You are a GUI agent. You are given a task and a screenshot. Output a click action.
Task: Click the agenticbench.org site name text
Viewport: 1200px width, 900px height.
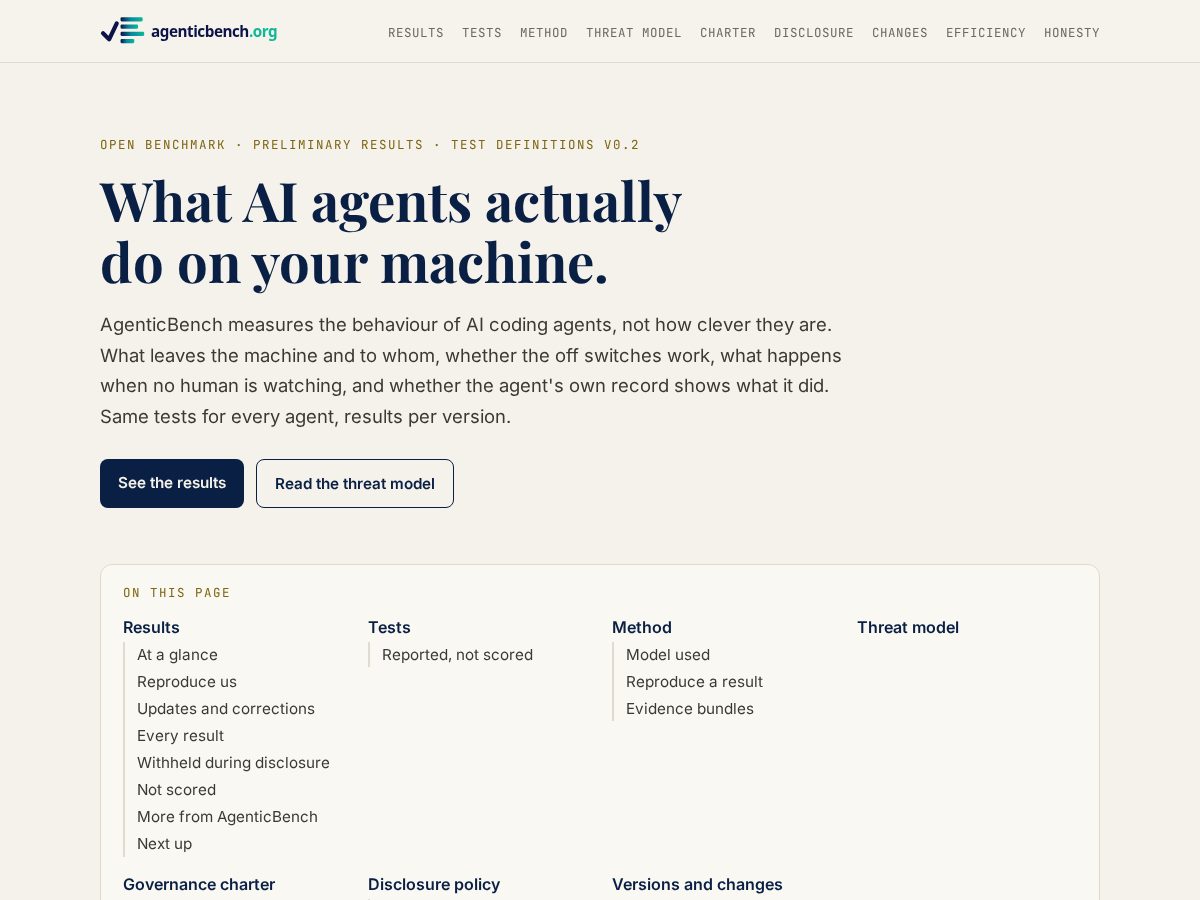(214, 32)
